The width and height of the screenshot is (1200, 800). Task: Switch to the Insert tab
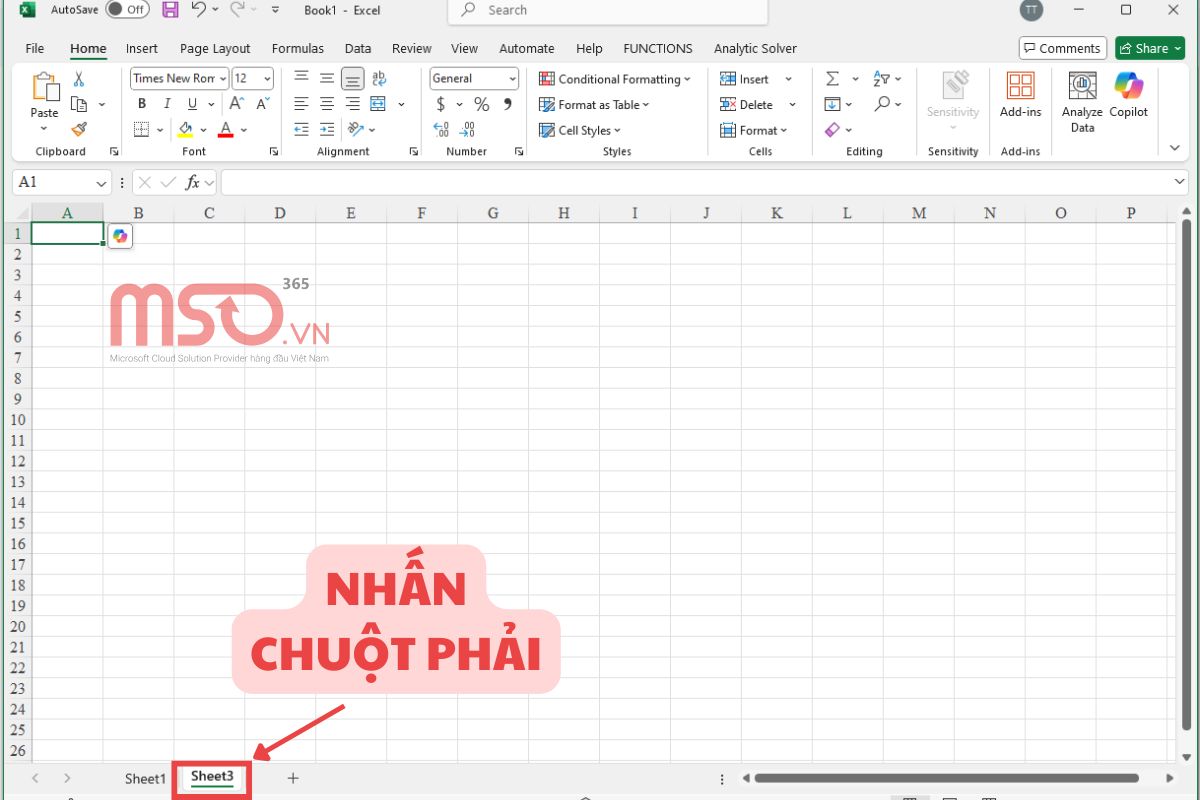tap(142, 48)
